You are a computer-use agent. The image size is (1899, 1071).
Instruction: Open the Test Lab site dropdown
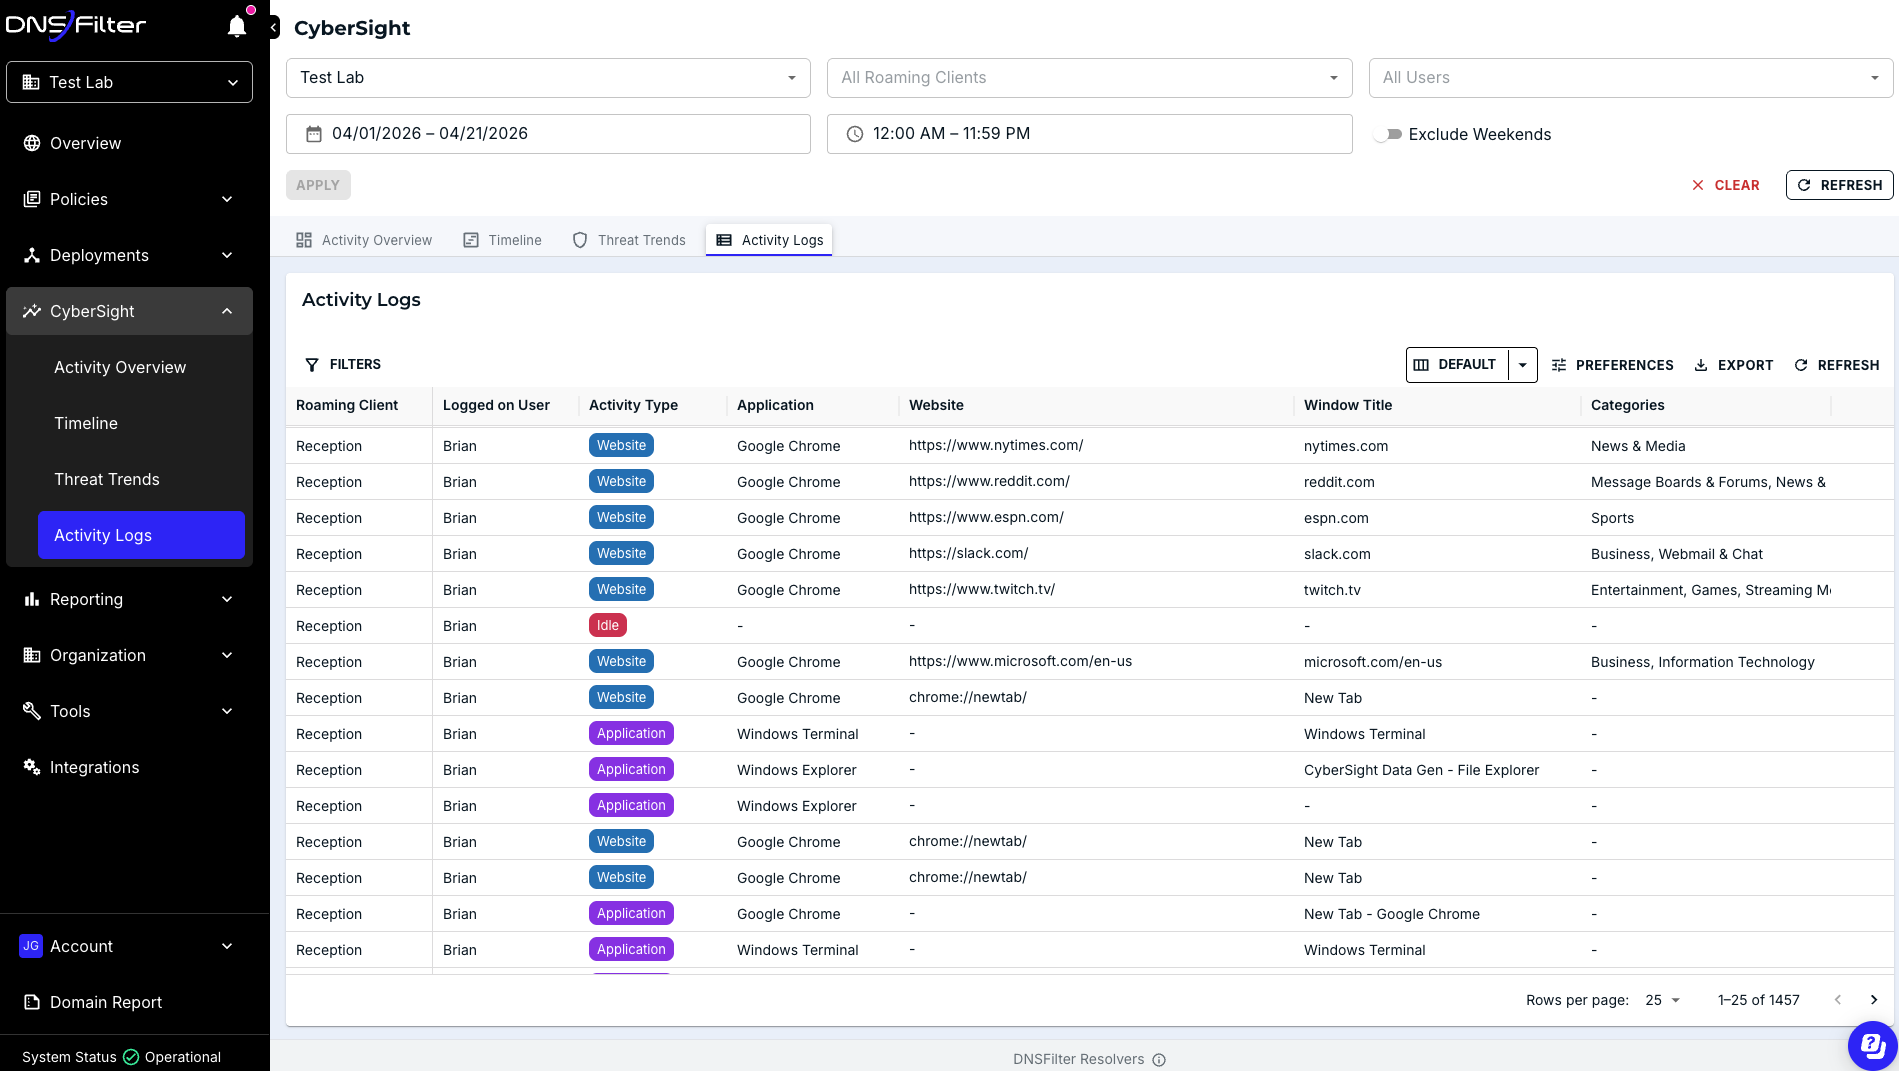click(x=548, y=78)
